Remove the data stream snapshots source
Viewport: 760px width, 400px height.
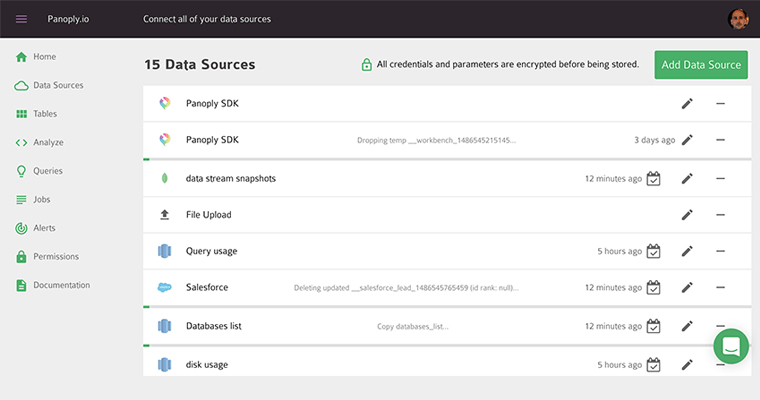click(x=720, y=178)
